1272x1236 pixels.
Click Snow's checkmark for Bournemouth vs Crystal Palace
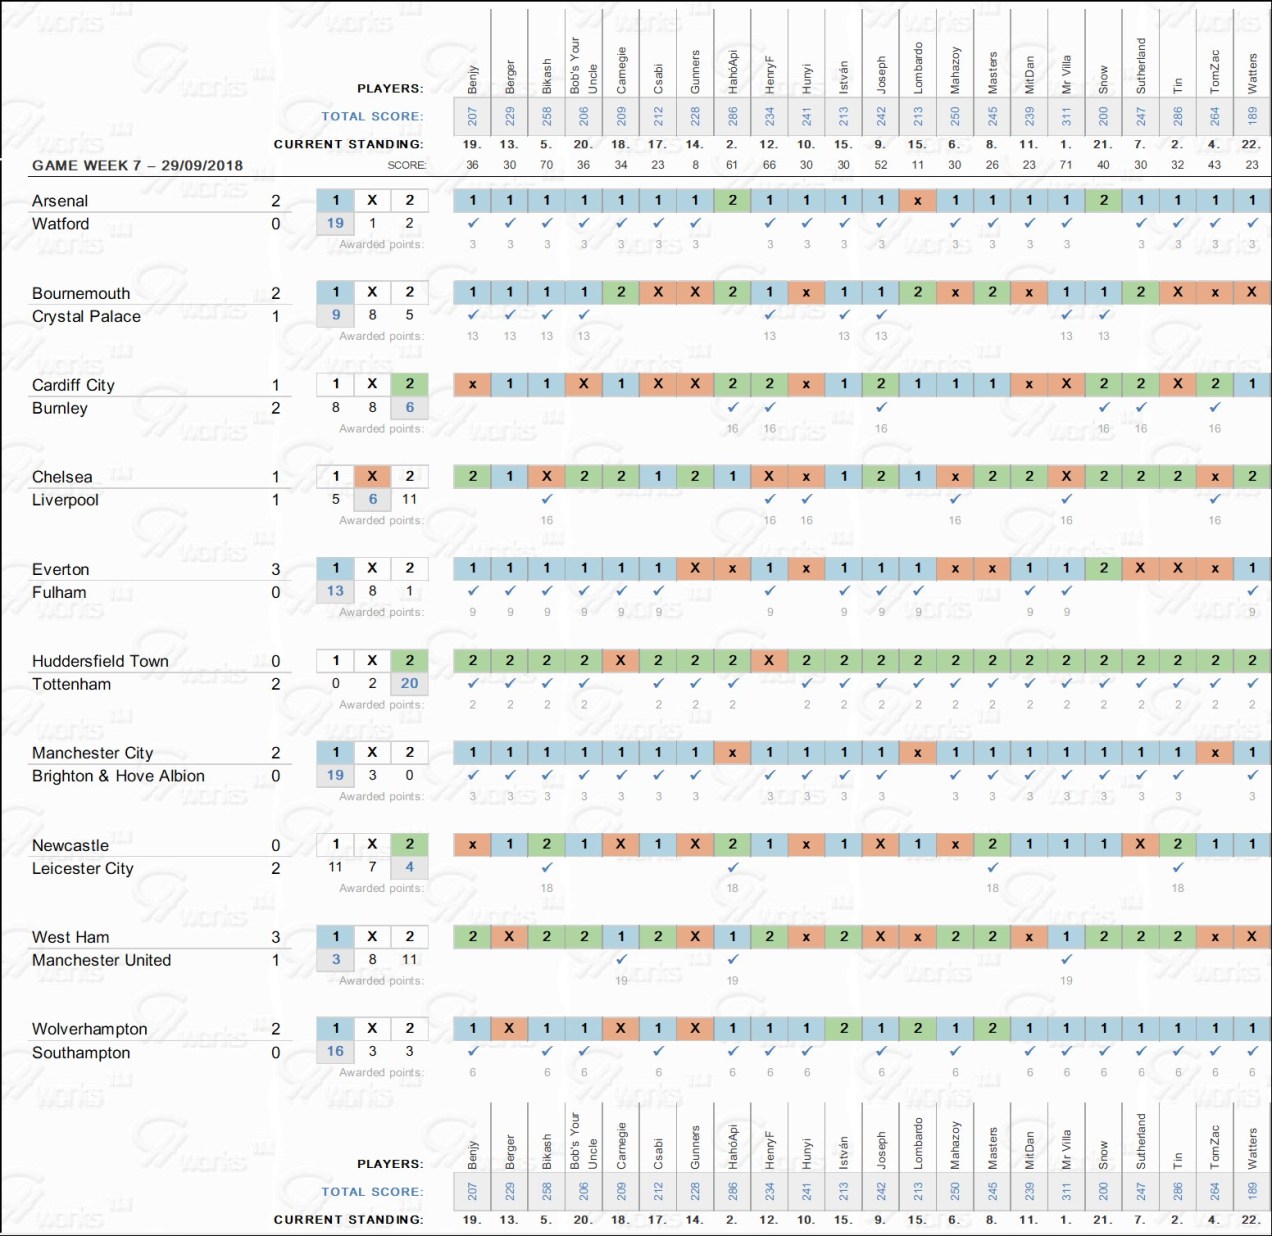click(x=1104, y=315)
